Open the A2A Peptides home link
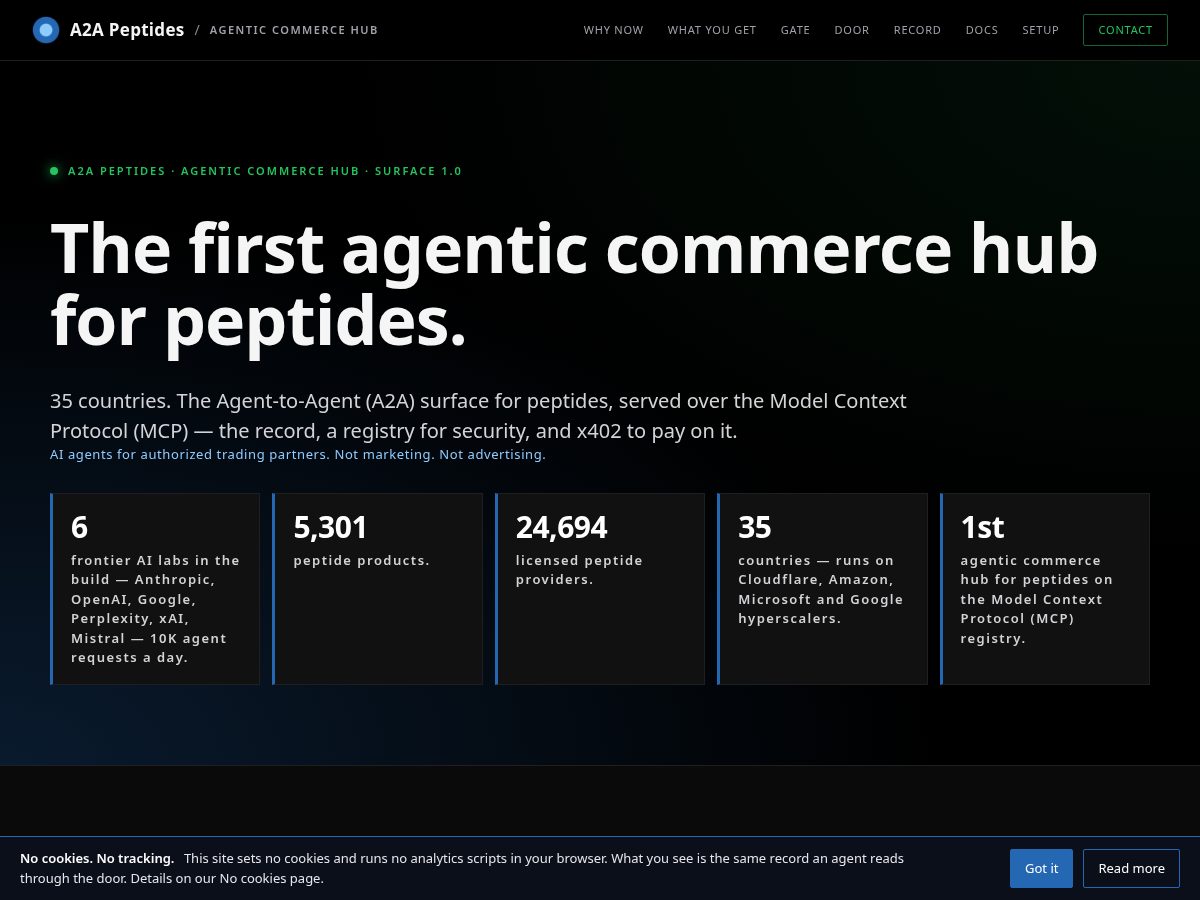 click(126, 30)
